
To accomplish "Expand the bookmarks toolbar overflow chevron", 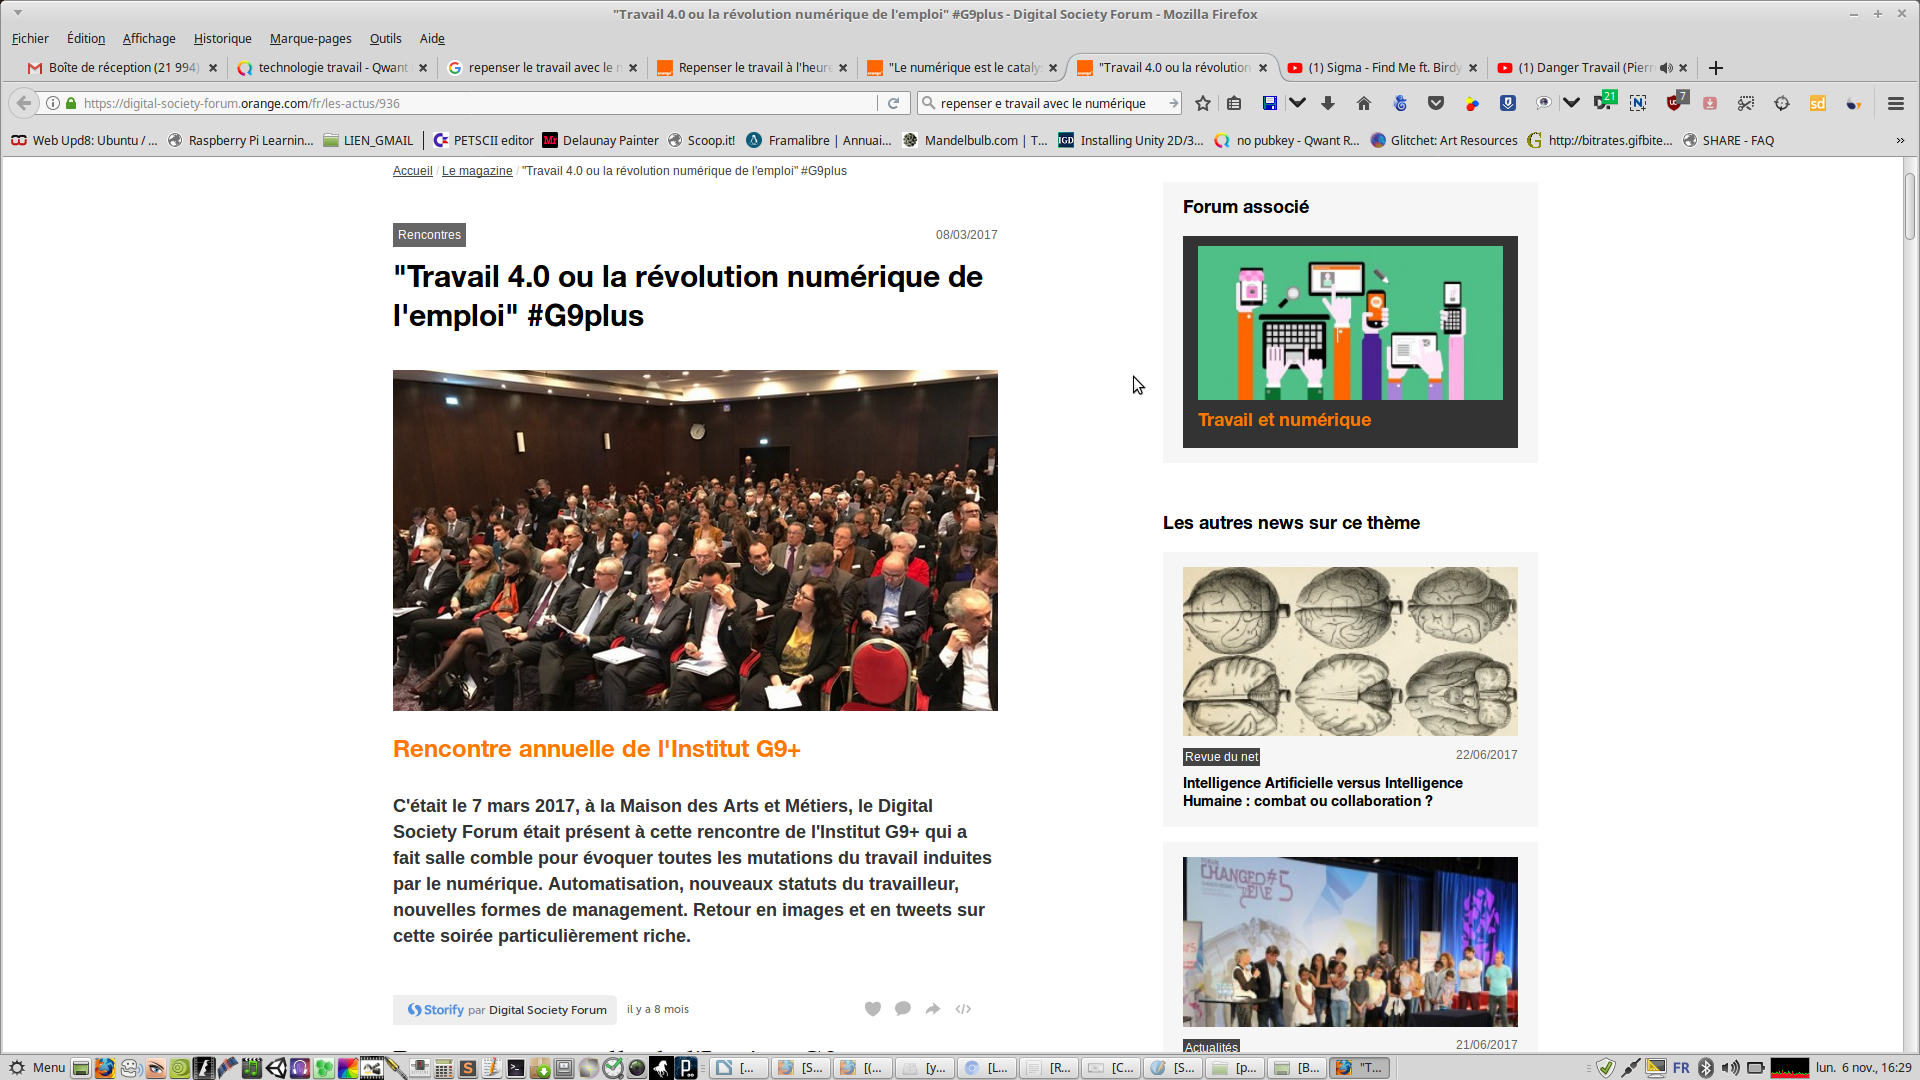I will click(1900, 141).
